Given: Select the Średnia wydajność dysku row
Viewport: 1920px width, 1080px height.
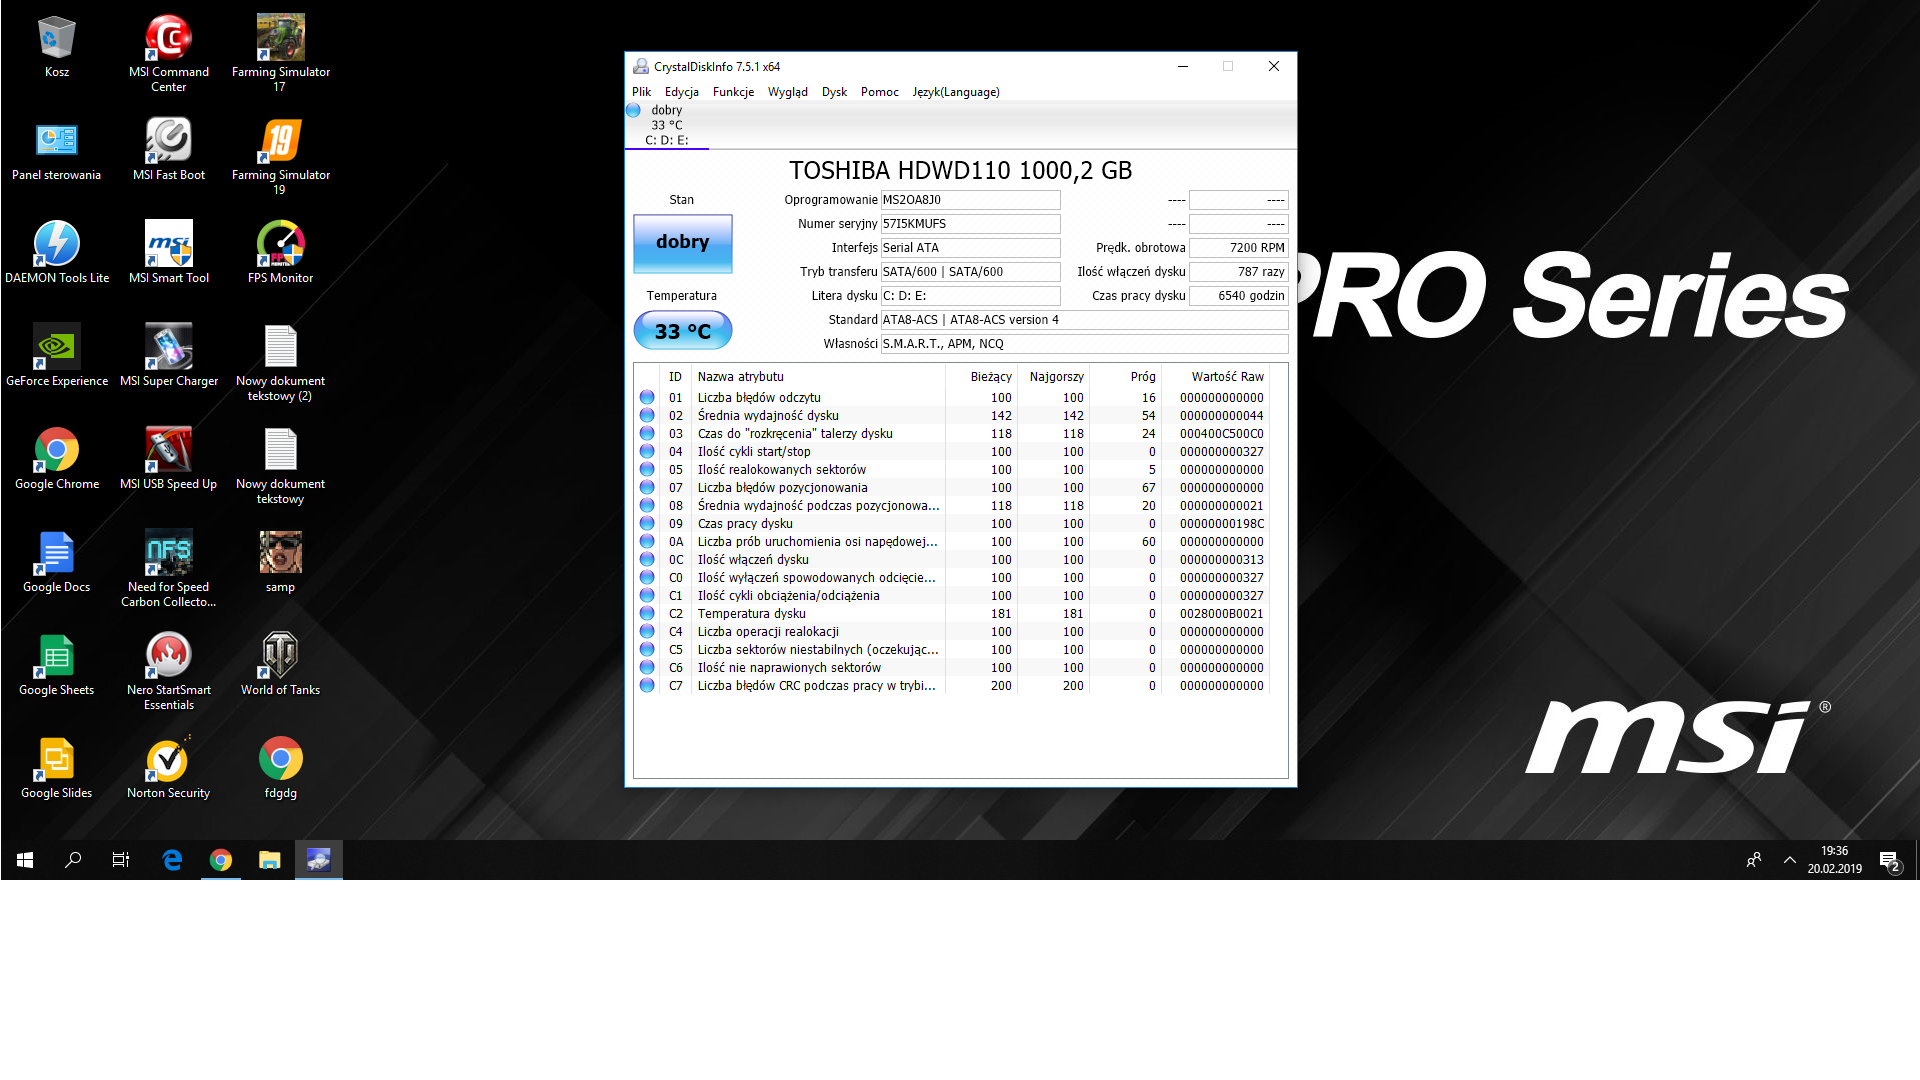Looking at the screenshot, I should (x=953, y=416).
